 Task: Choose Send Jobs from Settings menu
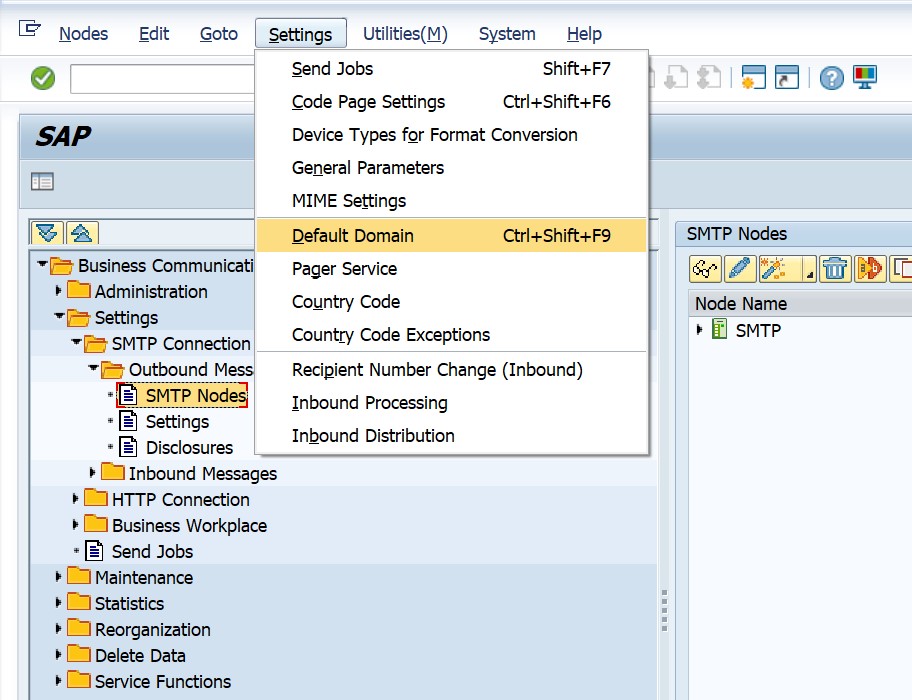point(451,69)
